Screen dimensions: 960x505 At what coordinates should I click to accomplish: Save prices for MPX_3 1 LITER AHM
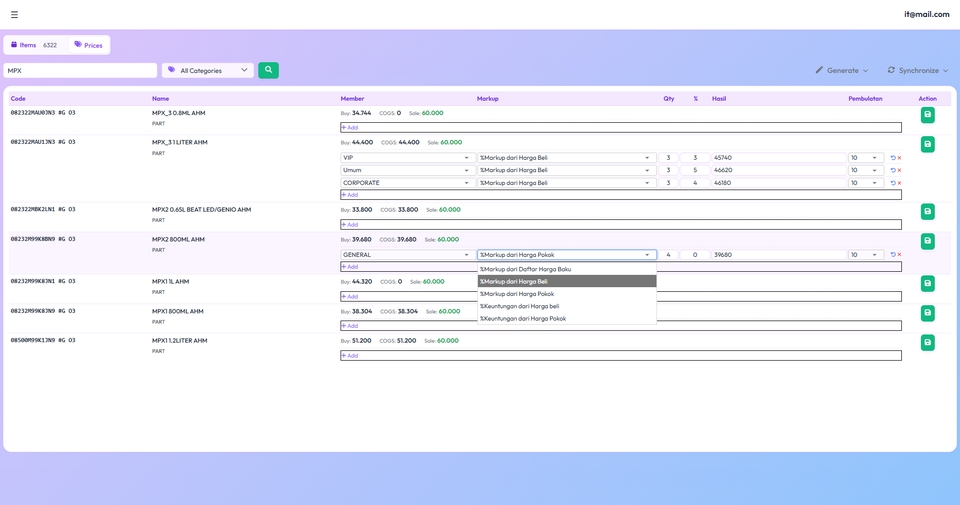[928, 144]
